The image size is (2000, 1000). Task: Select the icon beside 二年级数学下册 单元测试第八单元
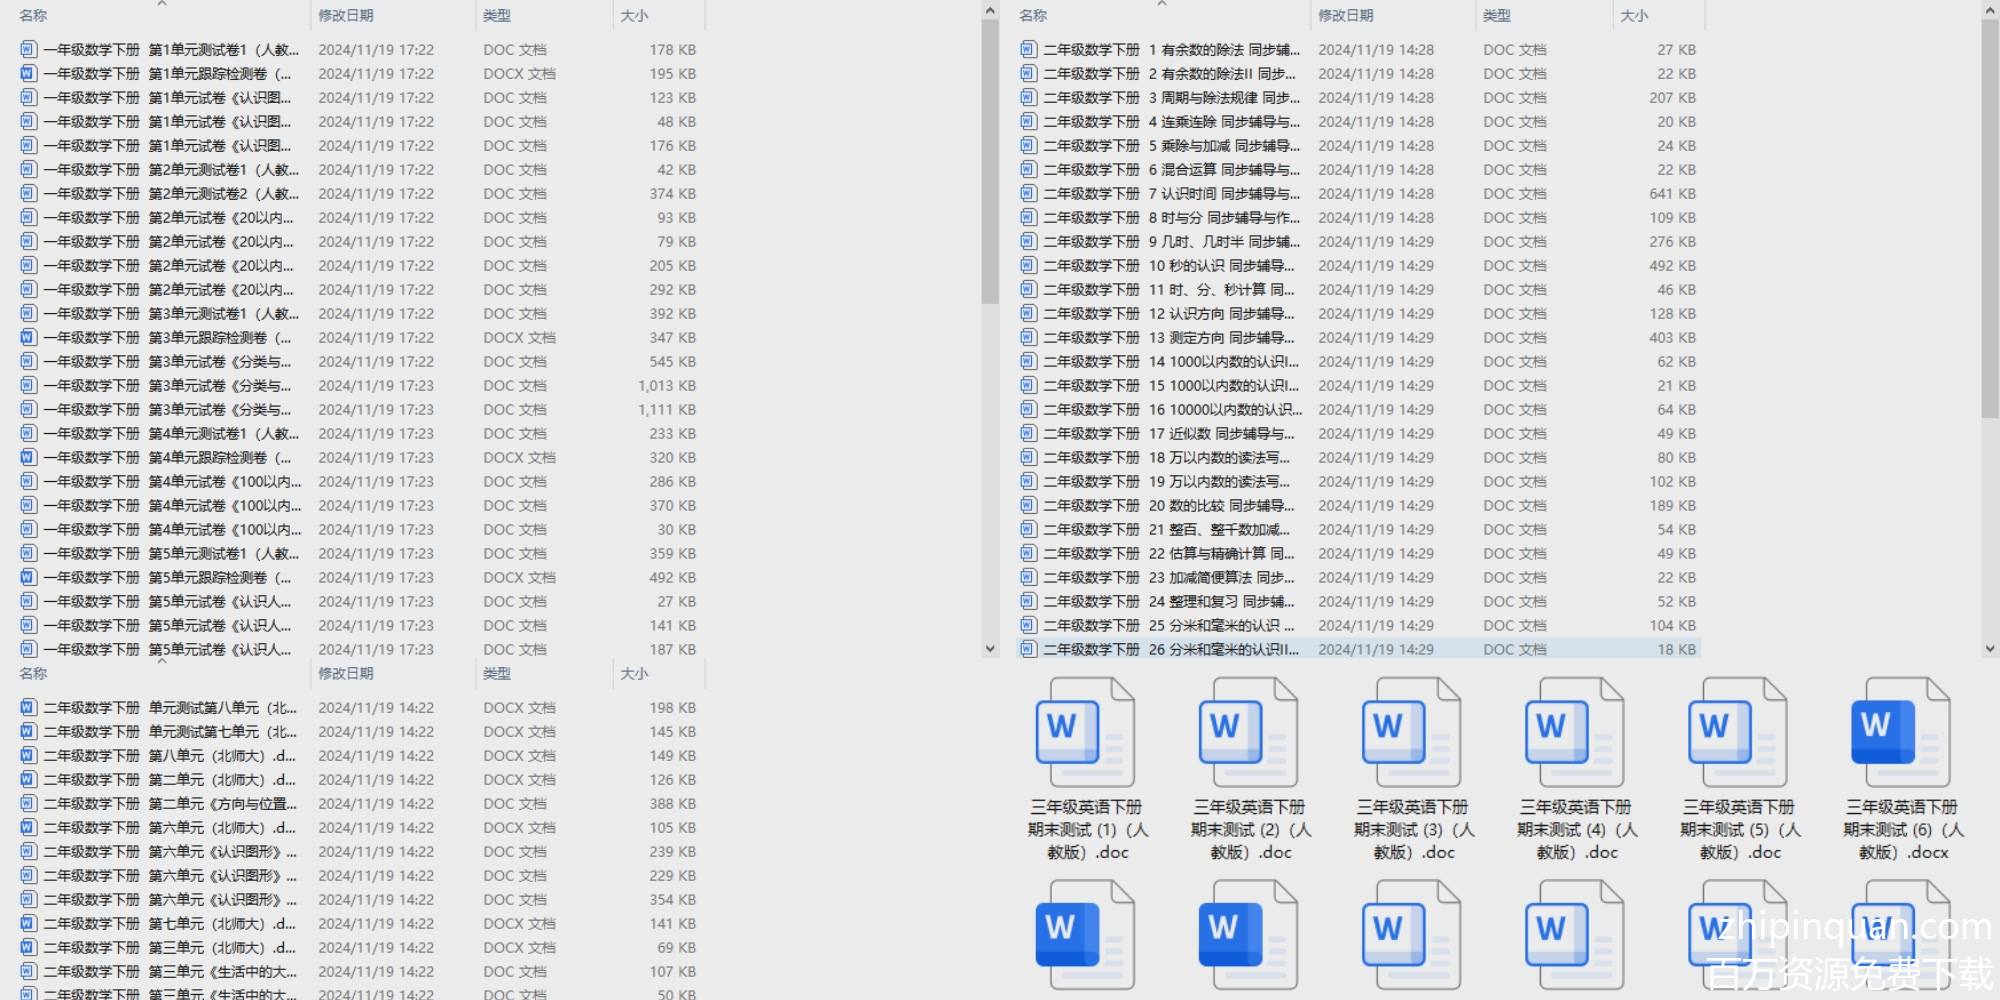coord(28,707)
